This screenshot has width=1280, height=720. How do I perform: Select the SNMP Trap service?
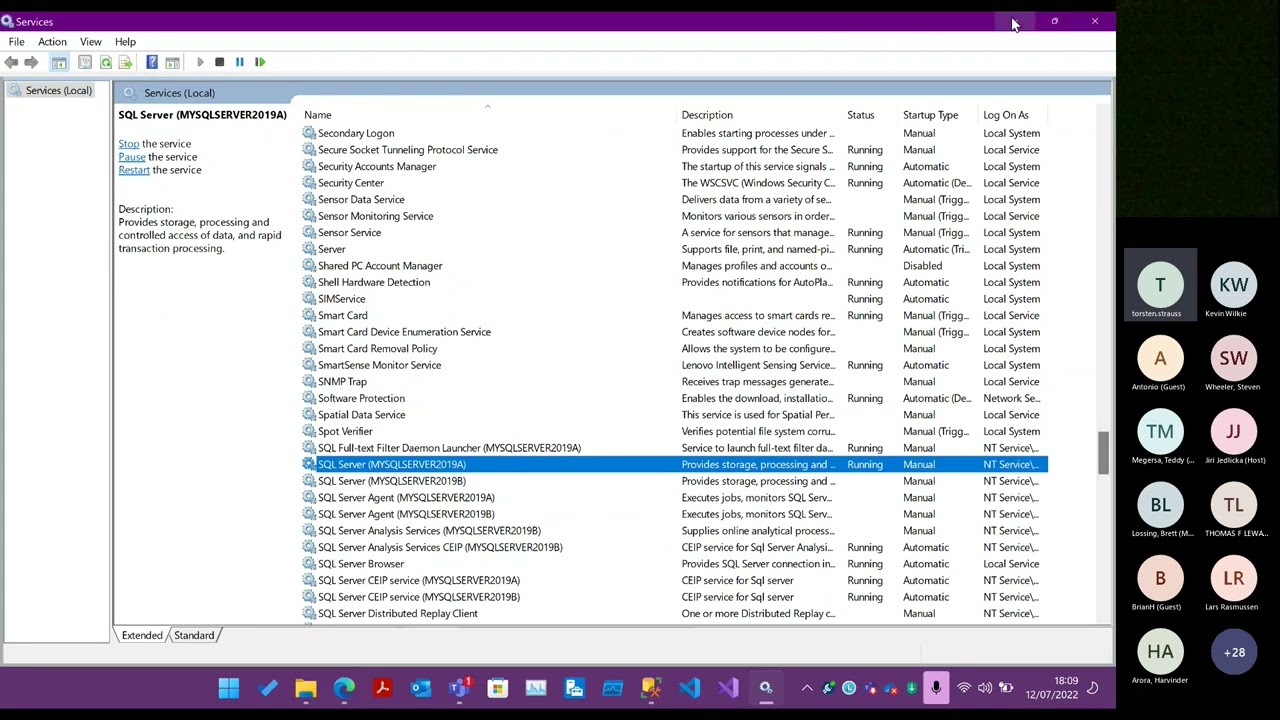point(675,382)
